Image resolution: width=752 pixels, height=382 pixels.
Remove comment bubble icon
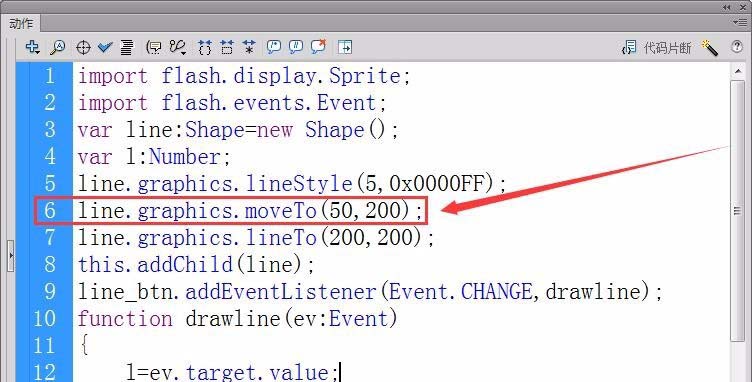tap(318, 46)
